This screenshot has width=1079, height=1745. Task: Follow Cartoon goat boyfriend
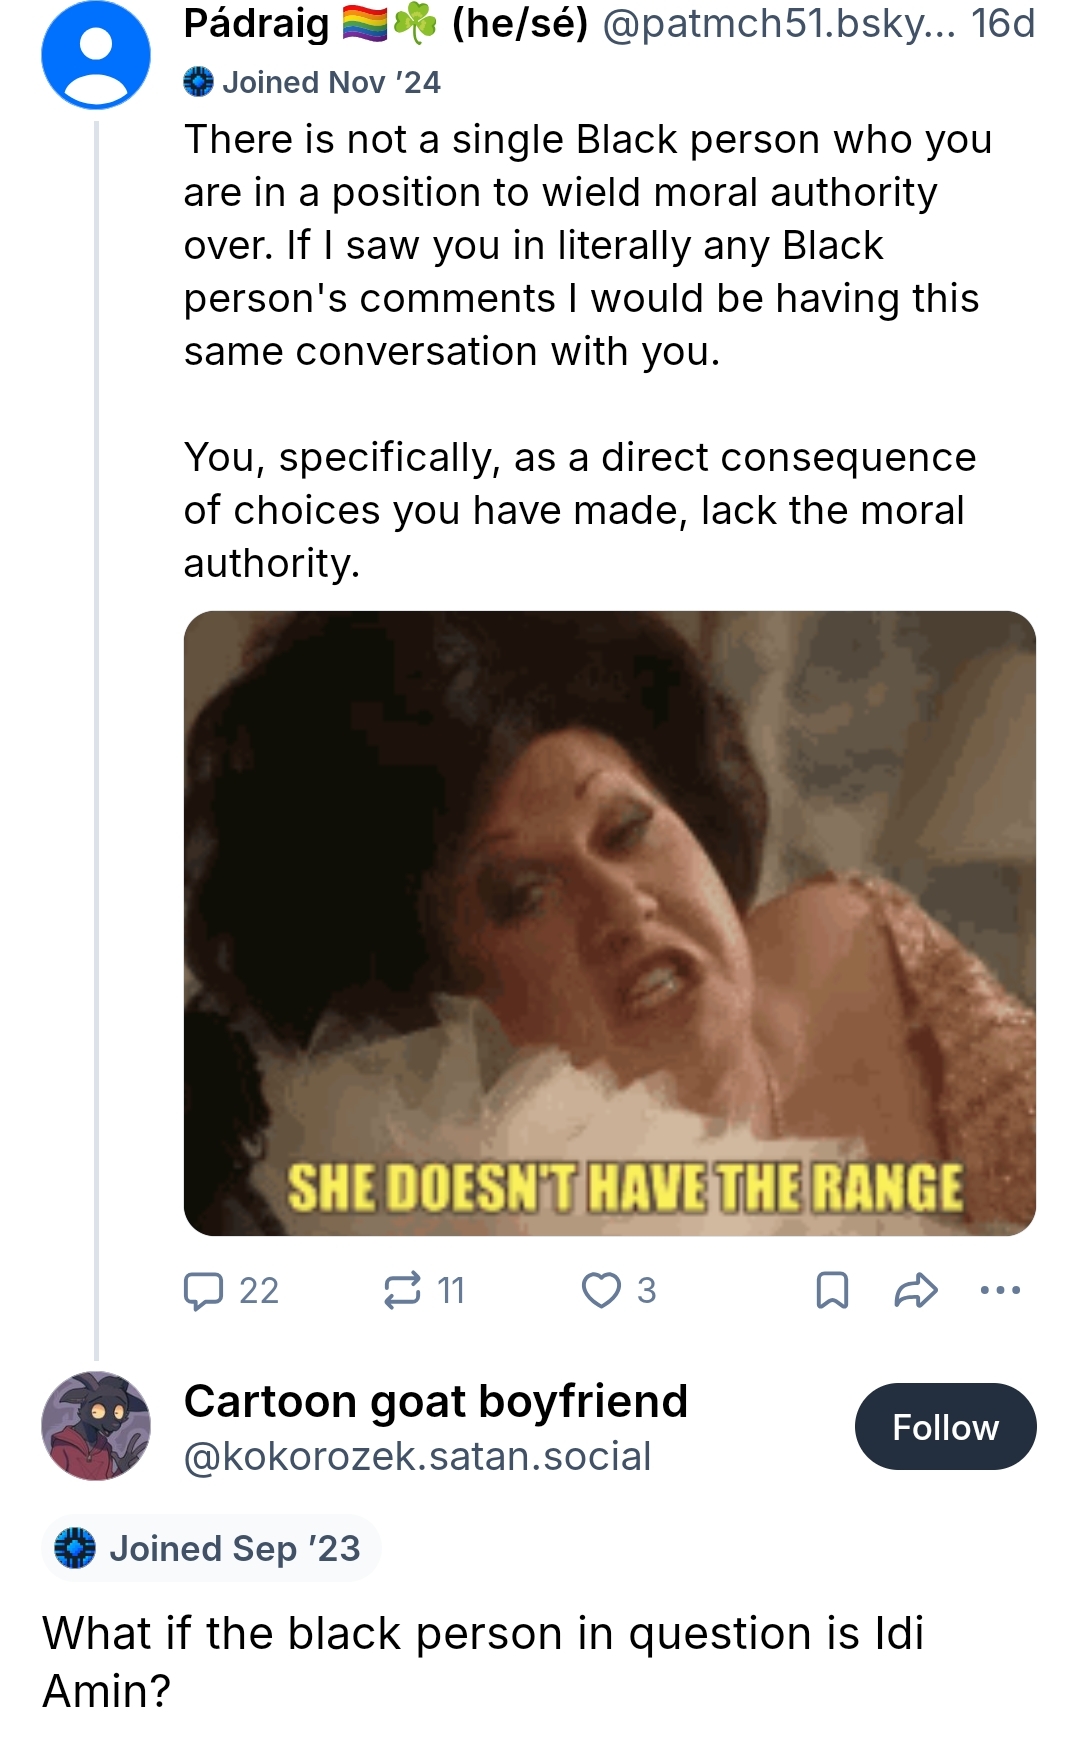point(945,1427)
